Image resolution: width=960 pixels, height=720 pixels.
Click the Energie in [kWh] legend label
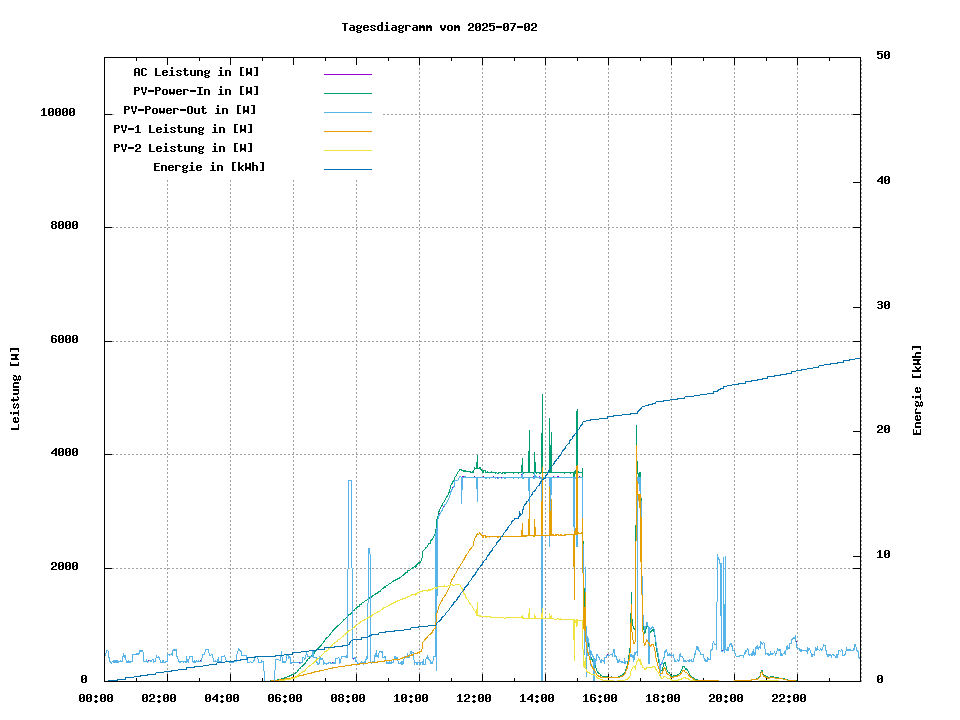point(209,167)
